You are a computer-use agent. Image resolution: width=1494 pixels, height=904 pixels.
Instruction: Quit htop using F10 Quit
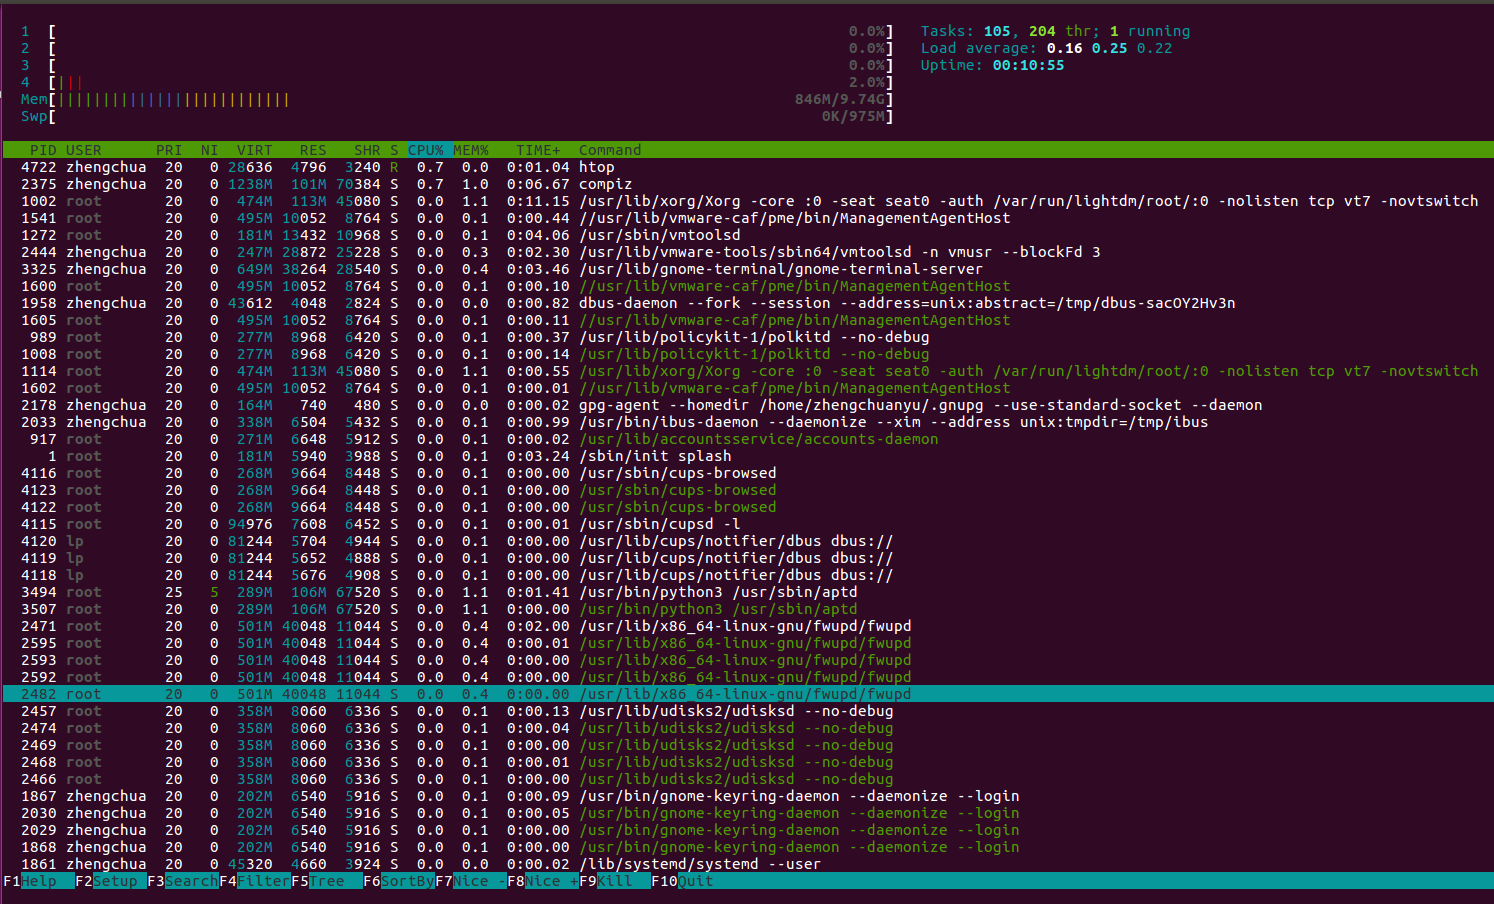tap(683, 881)
